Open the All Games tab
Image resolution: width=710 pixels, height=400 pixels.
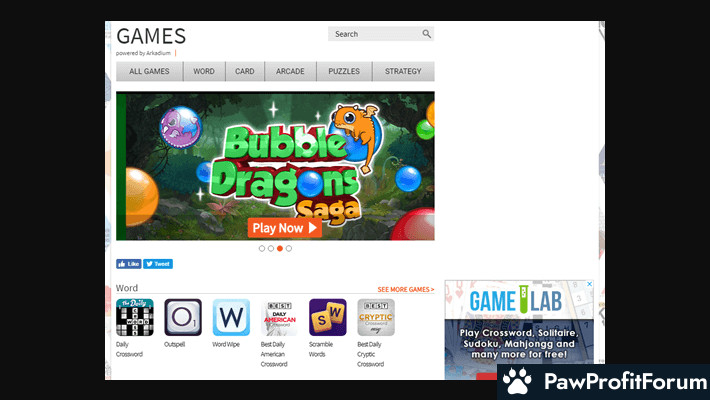149,71
